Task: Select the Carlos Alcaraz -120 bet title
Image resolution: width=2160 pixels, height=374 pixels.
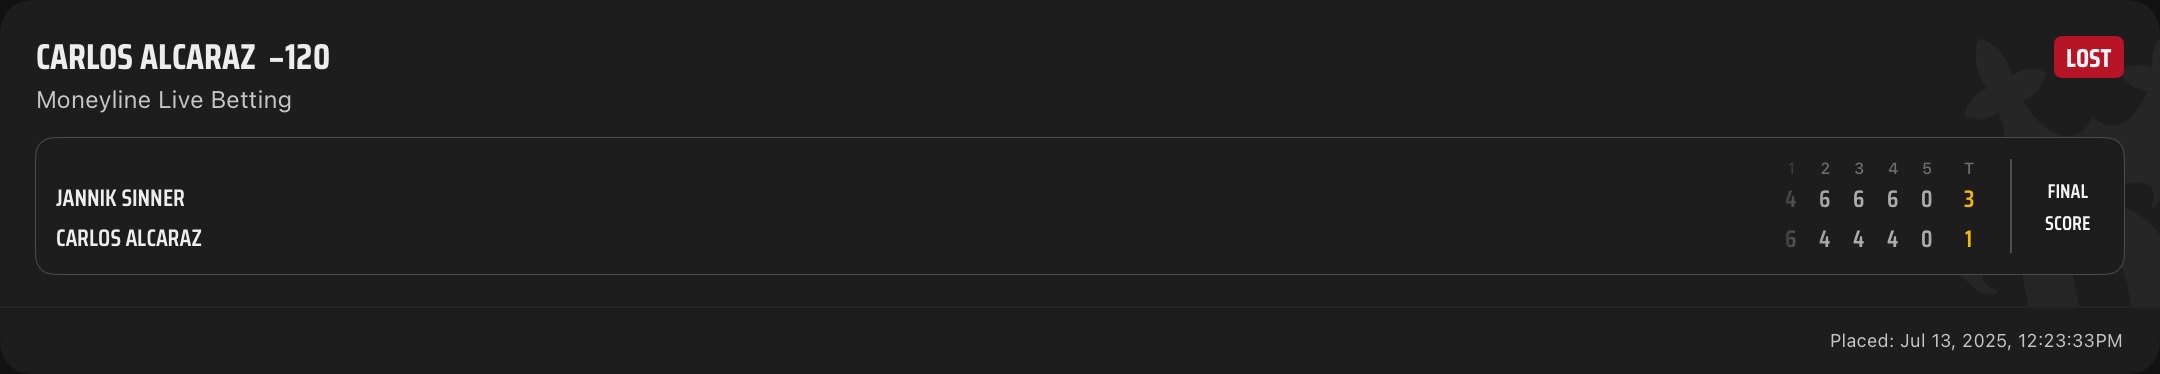Action: tap(183, 58)
